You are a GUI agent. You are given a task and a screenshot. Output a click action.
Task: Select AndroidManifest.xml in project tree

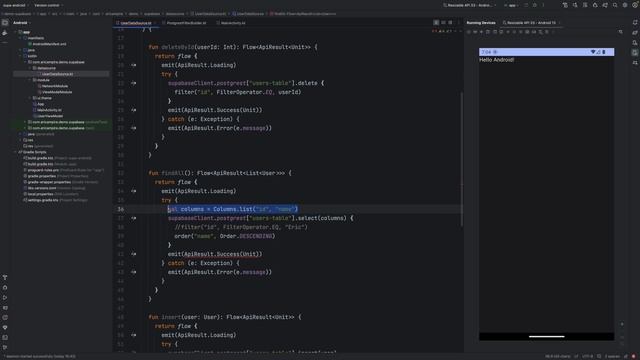(49, 44)
